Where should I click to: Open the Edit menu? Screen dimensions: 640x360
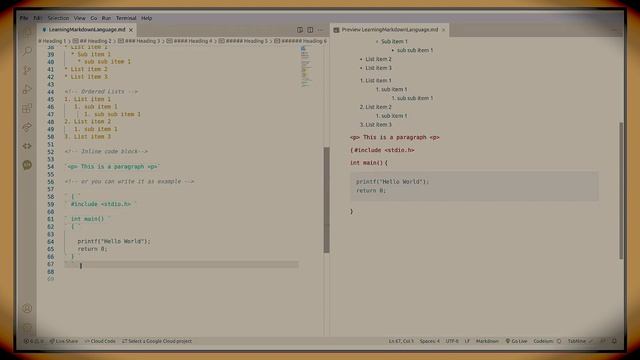click(x=37, y=18)
